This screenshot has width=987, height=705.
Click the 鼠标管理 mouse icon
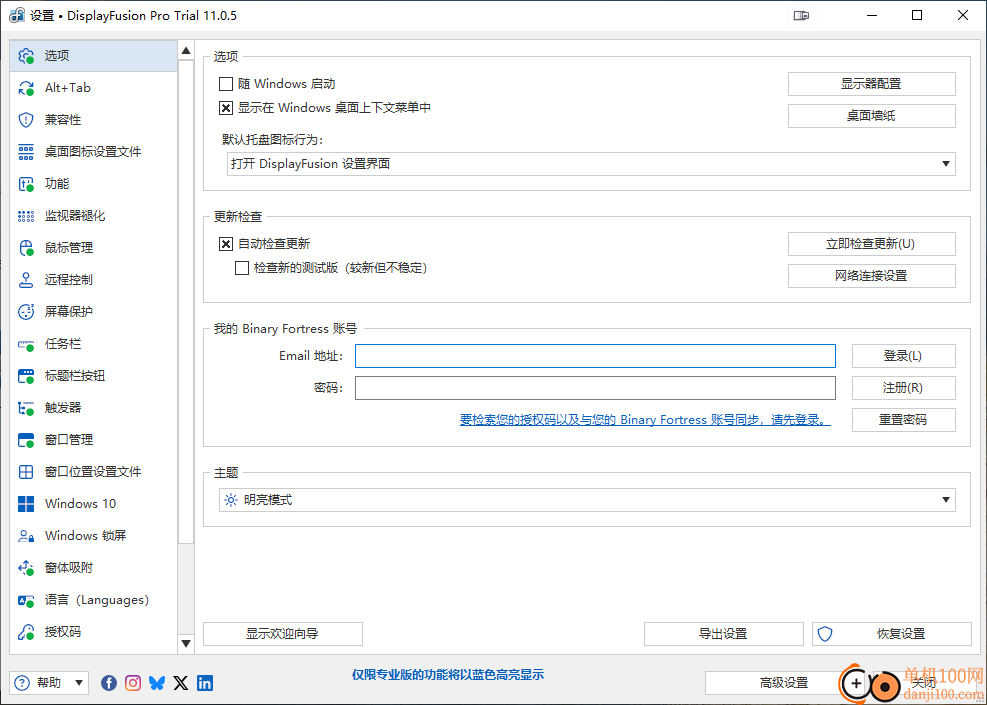click(26, 248)
